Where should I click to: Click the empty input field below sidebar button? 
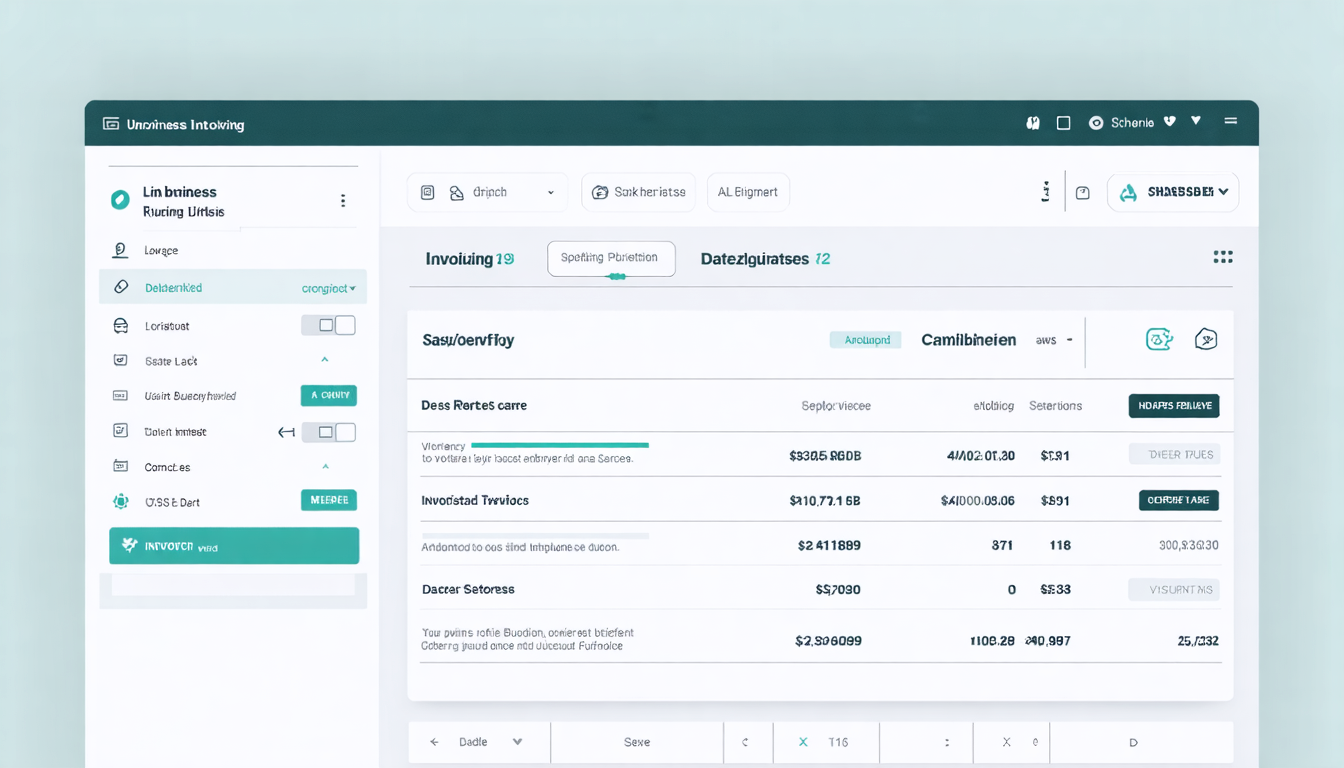click(233, 585)
